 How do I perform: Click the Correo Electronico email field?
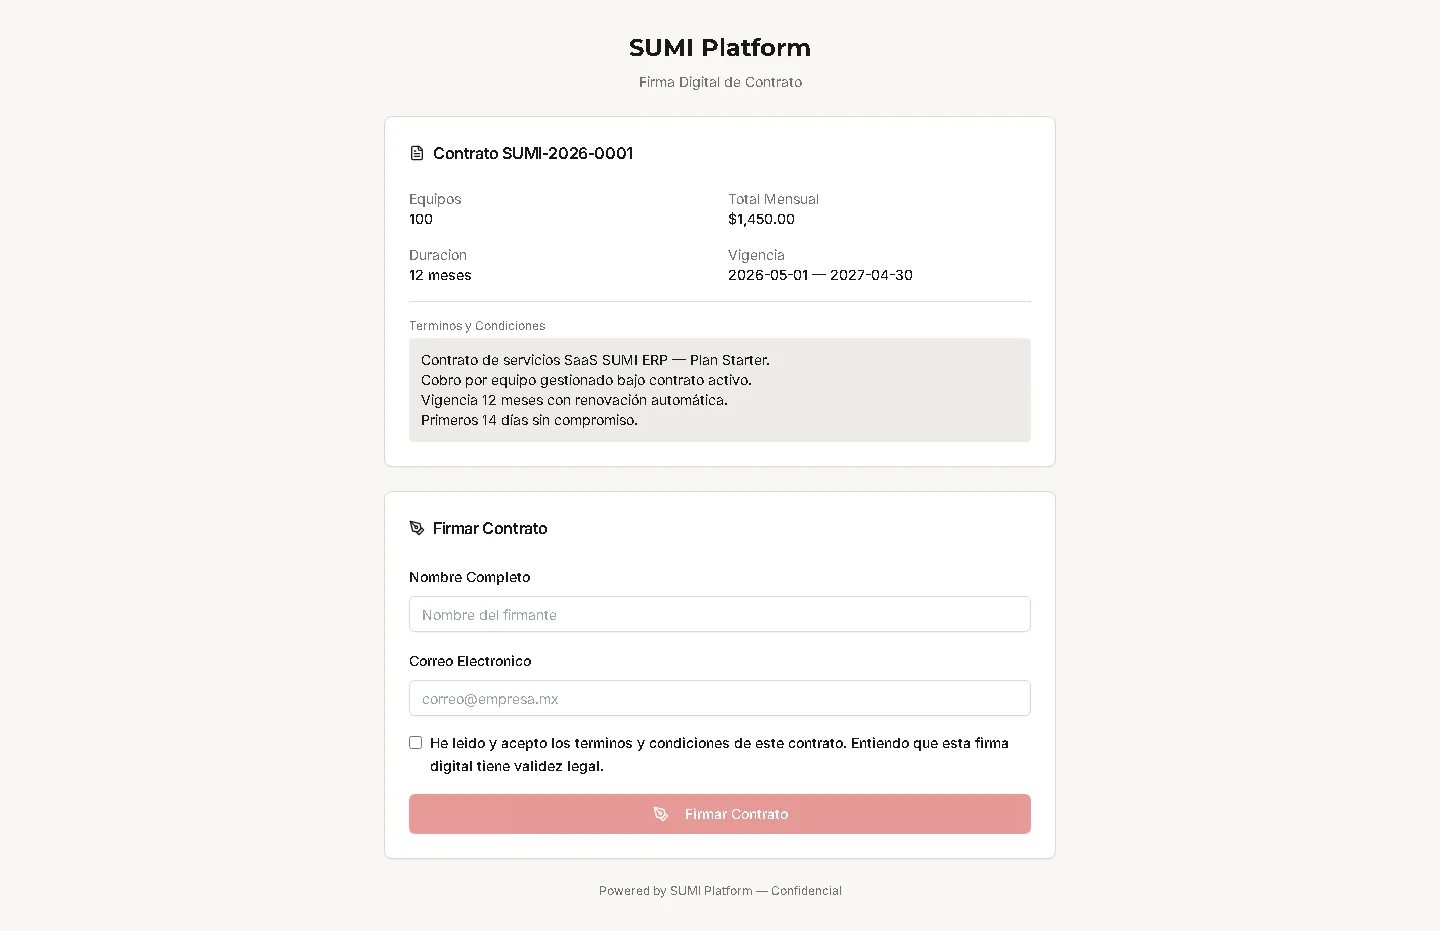pyautogui.click(x=719, y=698)
